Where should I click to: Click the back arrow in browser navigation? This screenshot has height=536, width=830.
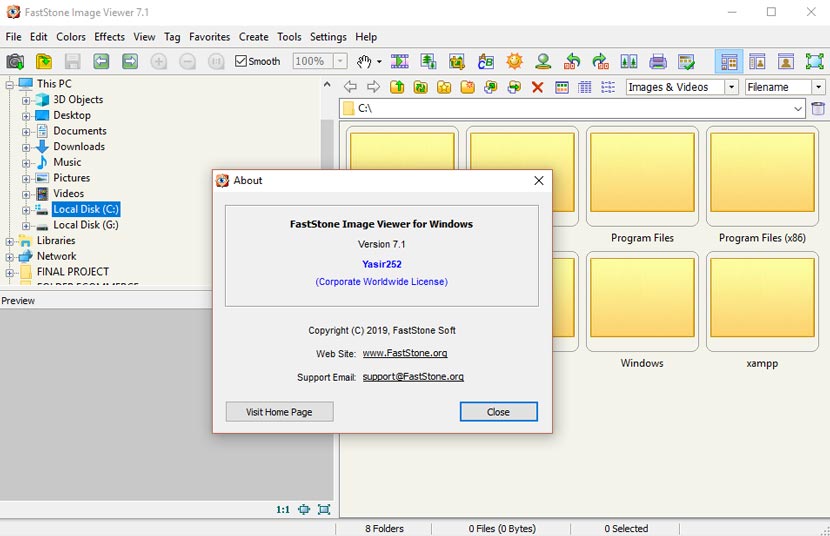click(350, 87)
